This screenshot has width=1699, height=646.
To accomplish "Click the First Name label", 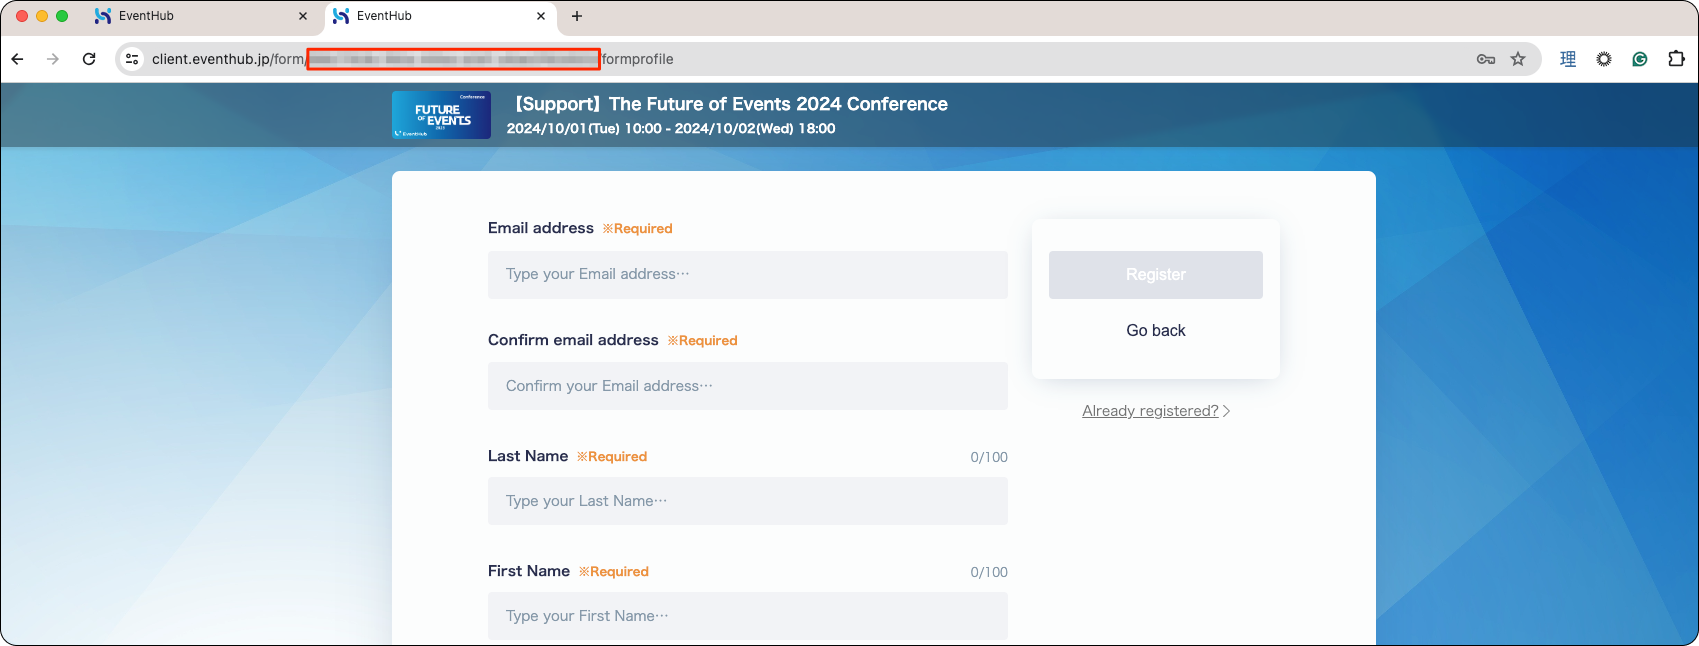I will point(529,571).
